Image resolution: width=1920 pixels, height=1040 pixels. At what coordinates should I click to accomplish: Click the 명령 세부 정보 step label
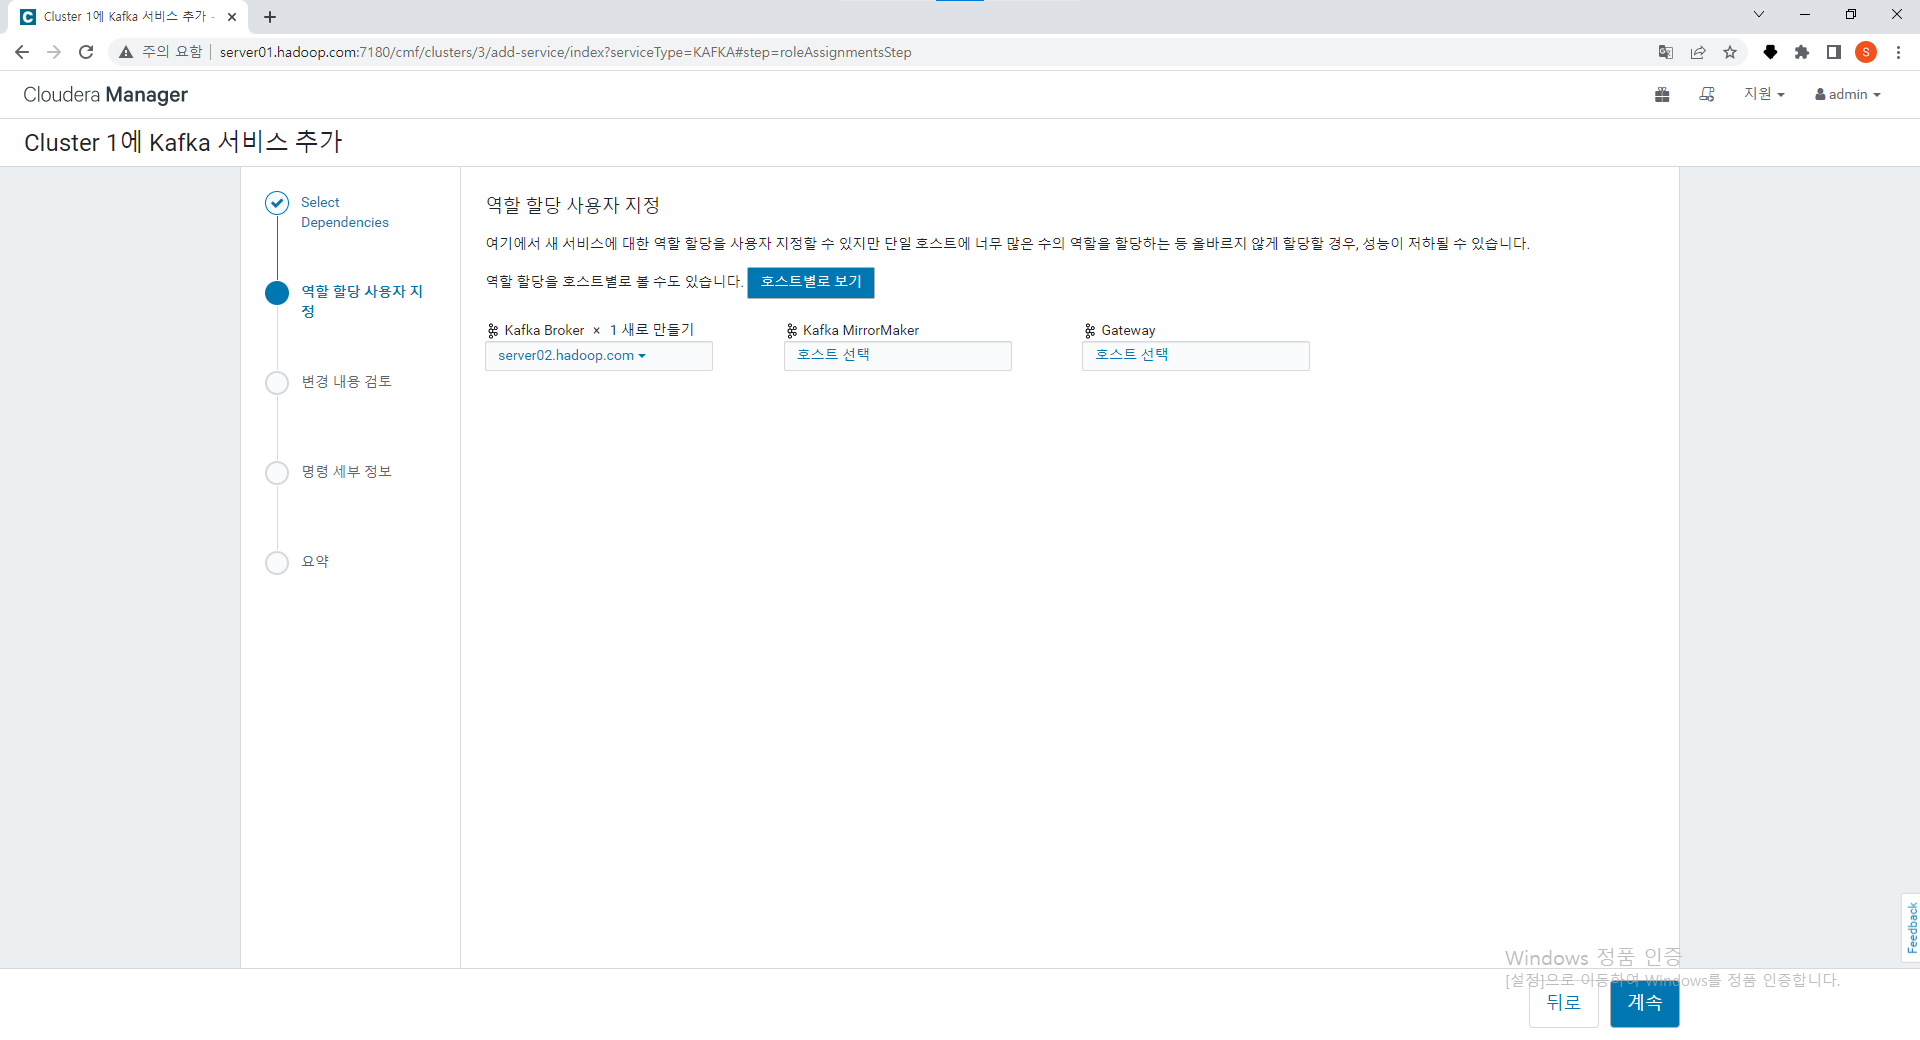click(346, 472)
